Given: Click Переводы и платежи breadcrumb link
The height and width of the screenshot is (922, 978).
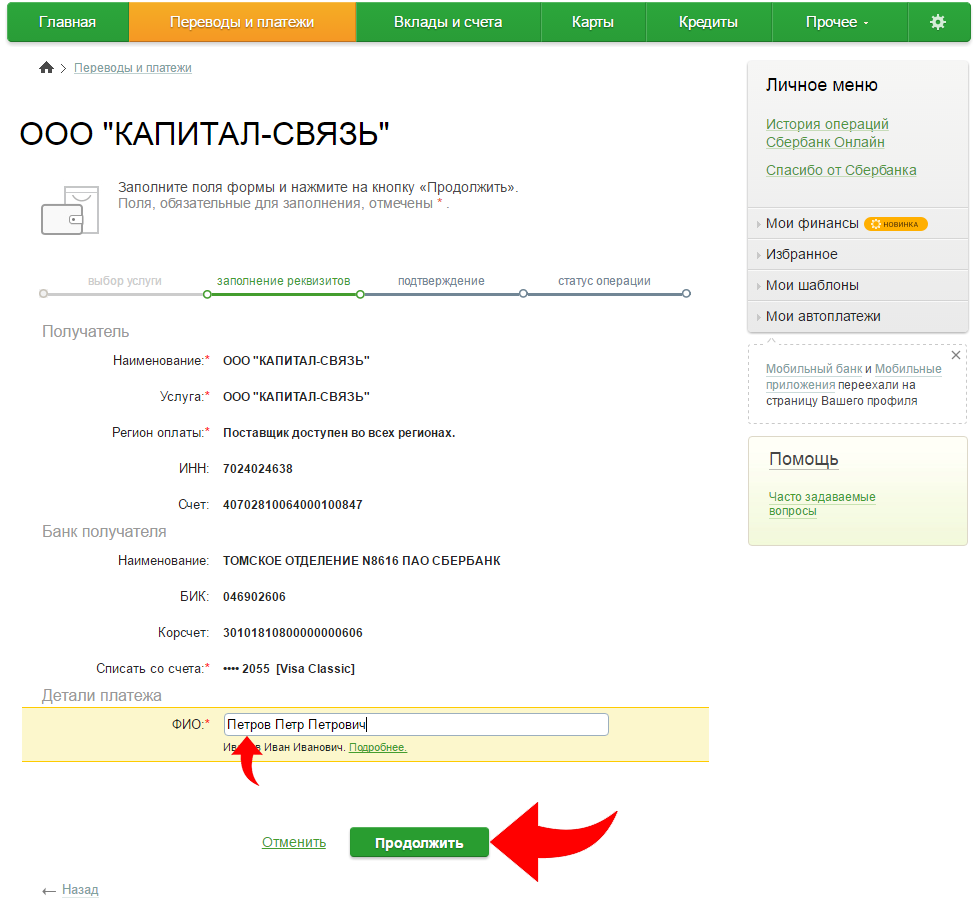Looking at the screenshot, I should (133, 68).
